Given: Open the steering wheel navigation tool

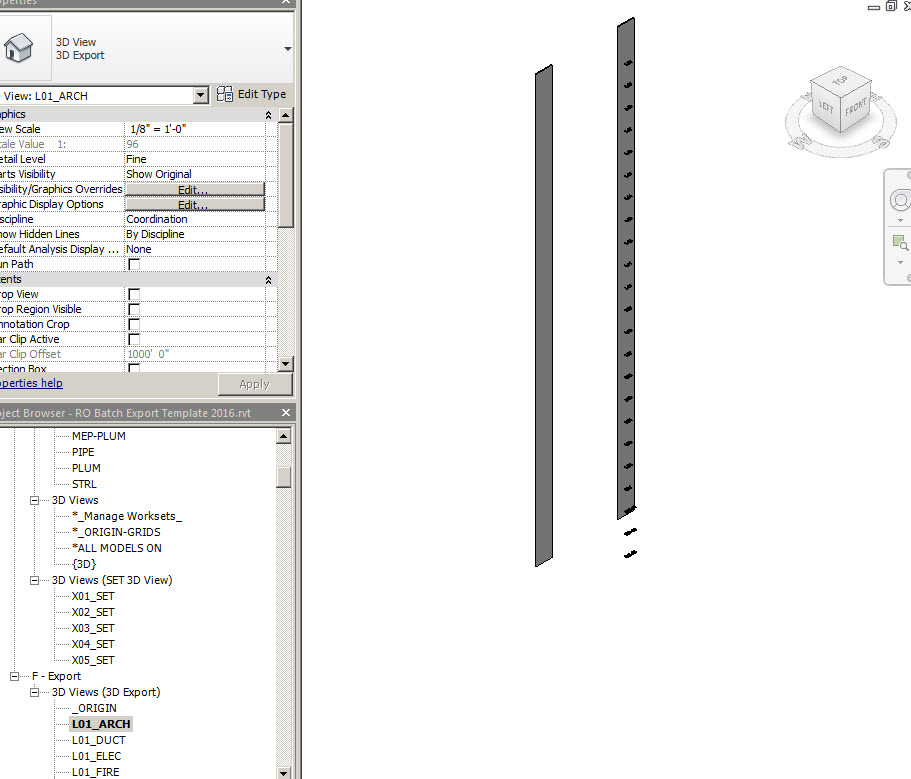Looking at the screenshot, I should (x=901, y=201).
